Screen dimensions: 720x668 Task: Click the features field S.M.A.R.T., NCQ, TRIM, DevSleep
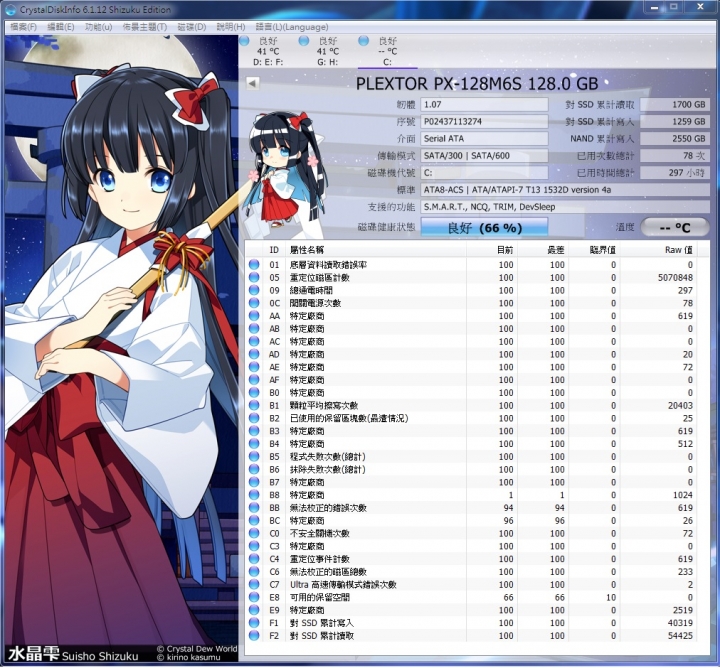click(565, 207)
